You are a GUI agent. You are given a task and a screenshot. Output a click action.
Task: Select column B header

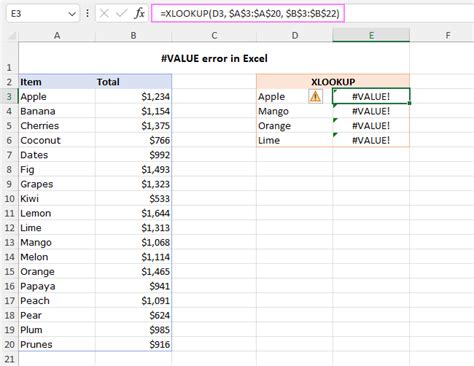click(133, 35)
